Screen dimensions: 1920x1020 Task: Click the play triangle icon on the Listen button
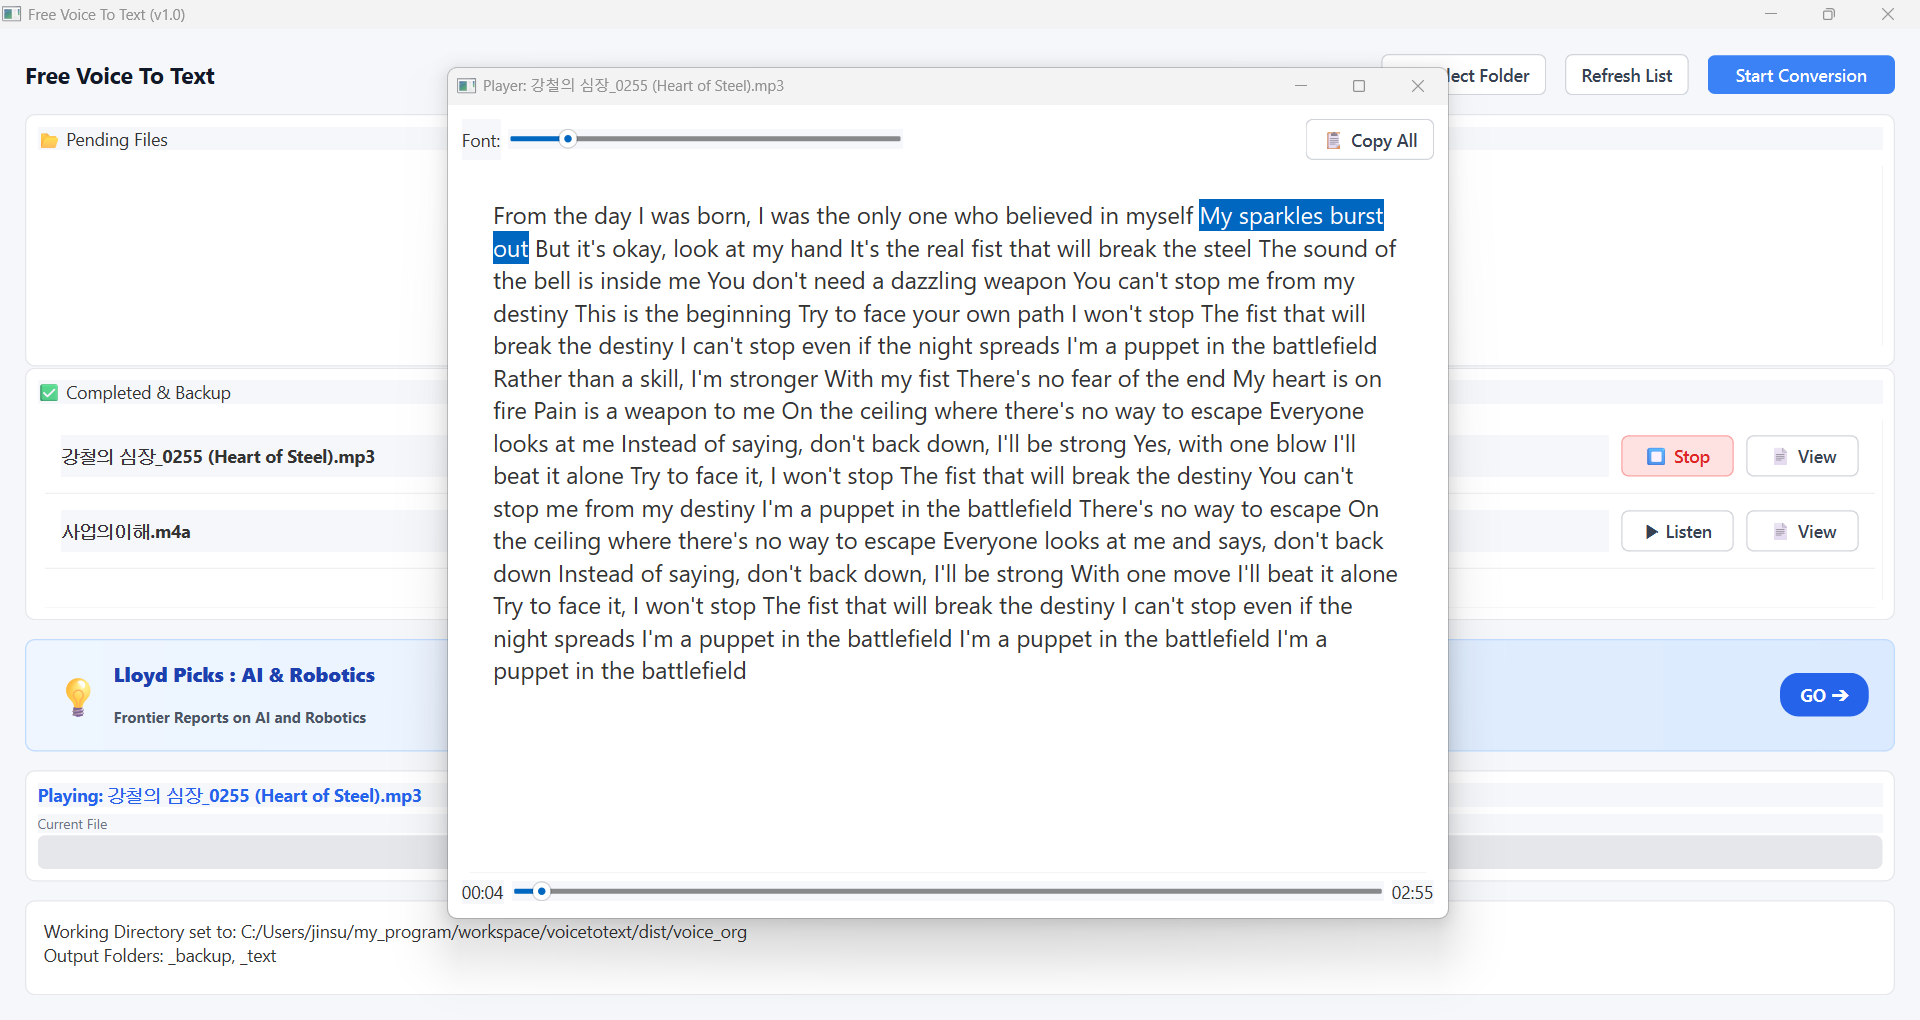[1652, 531]
